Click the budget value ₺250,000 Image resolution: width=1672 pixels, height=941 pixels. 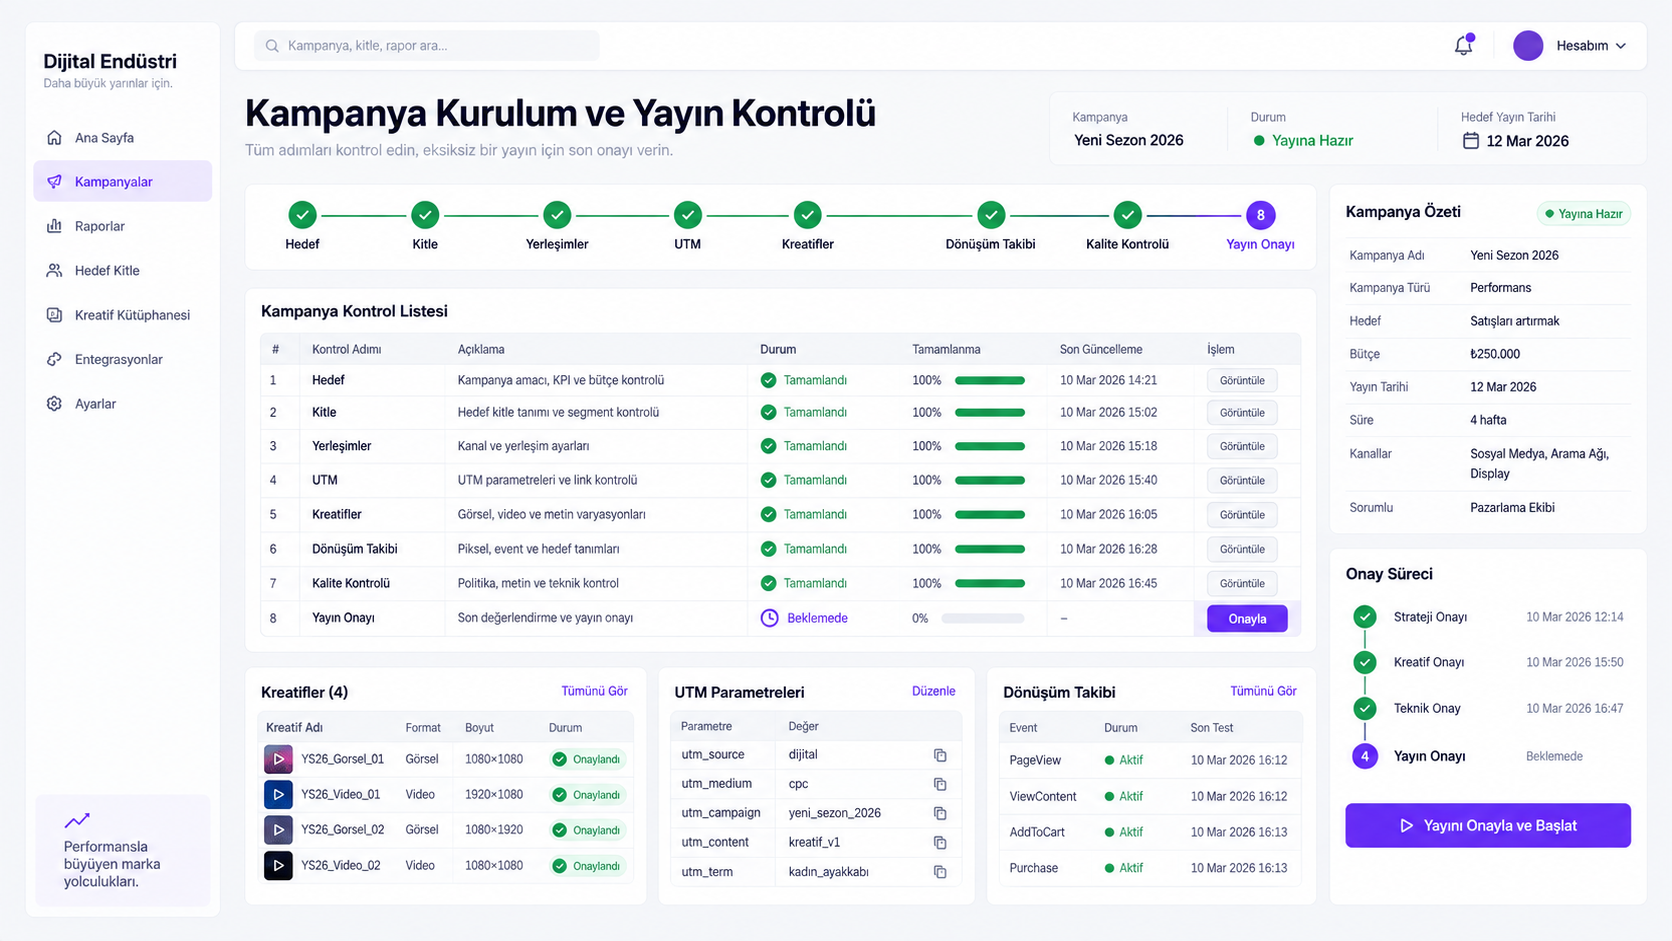tap(1495, 354)
